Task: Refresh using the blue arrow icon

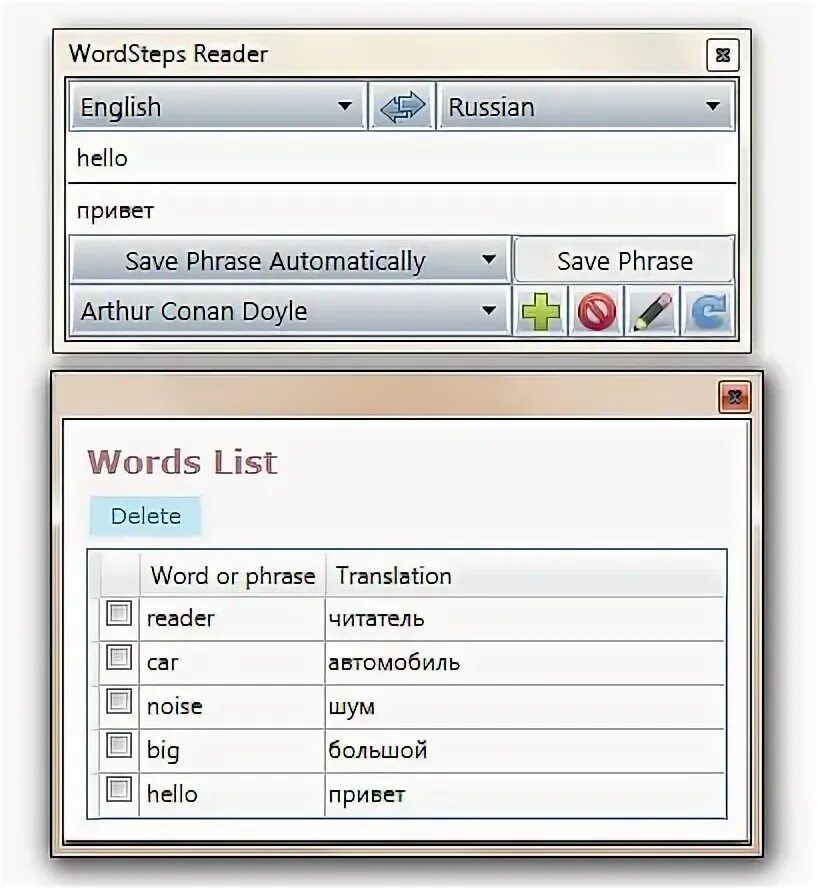Action: tap(708, 311)
